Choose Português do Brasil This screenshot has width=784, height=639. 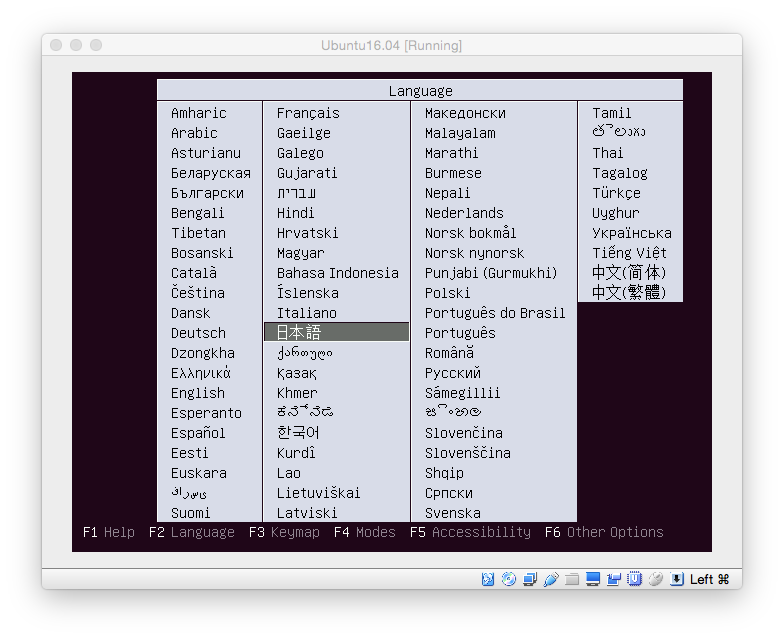tap(495, 313)
